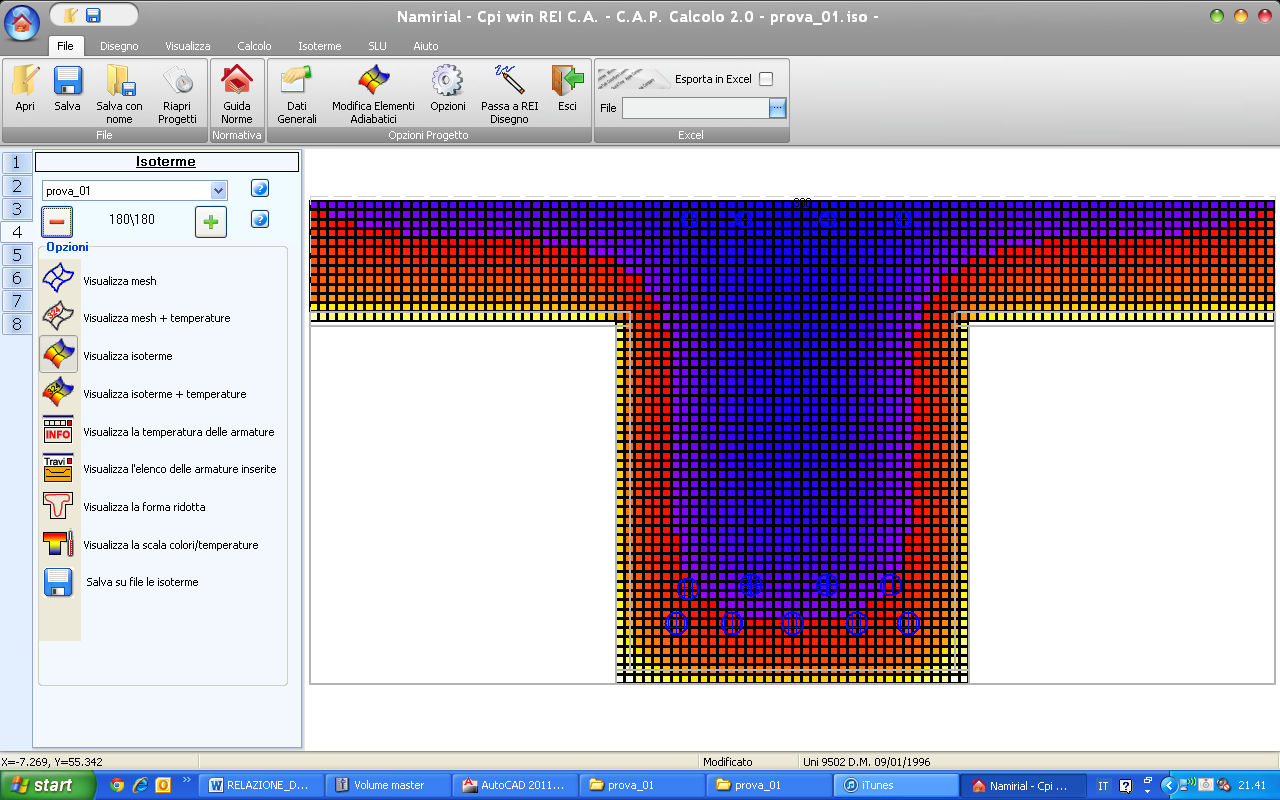Open iTunes taskbar button
Screen dimensions: 1280x800
[896, 785]
